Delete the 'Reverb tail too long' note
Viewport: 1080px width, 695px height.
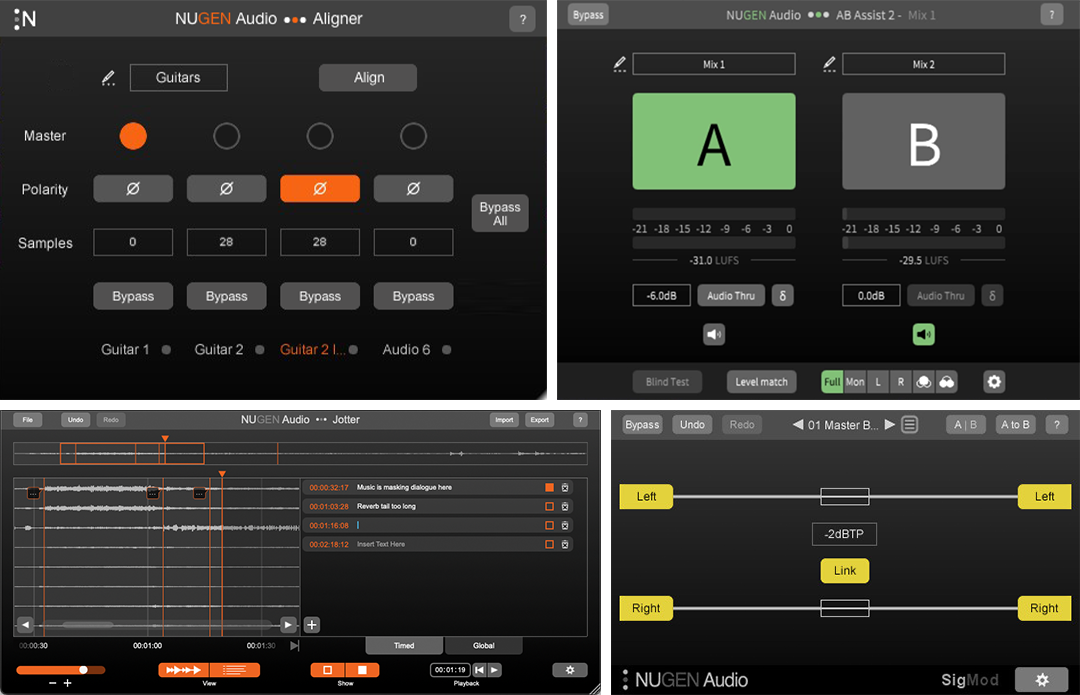(565, 506)
